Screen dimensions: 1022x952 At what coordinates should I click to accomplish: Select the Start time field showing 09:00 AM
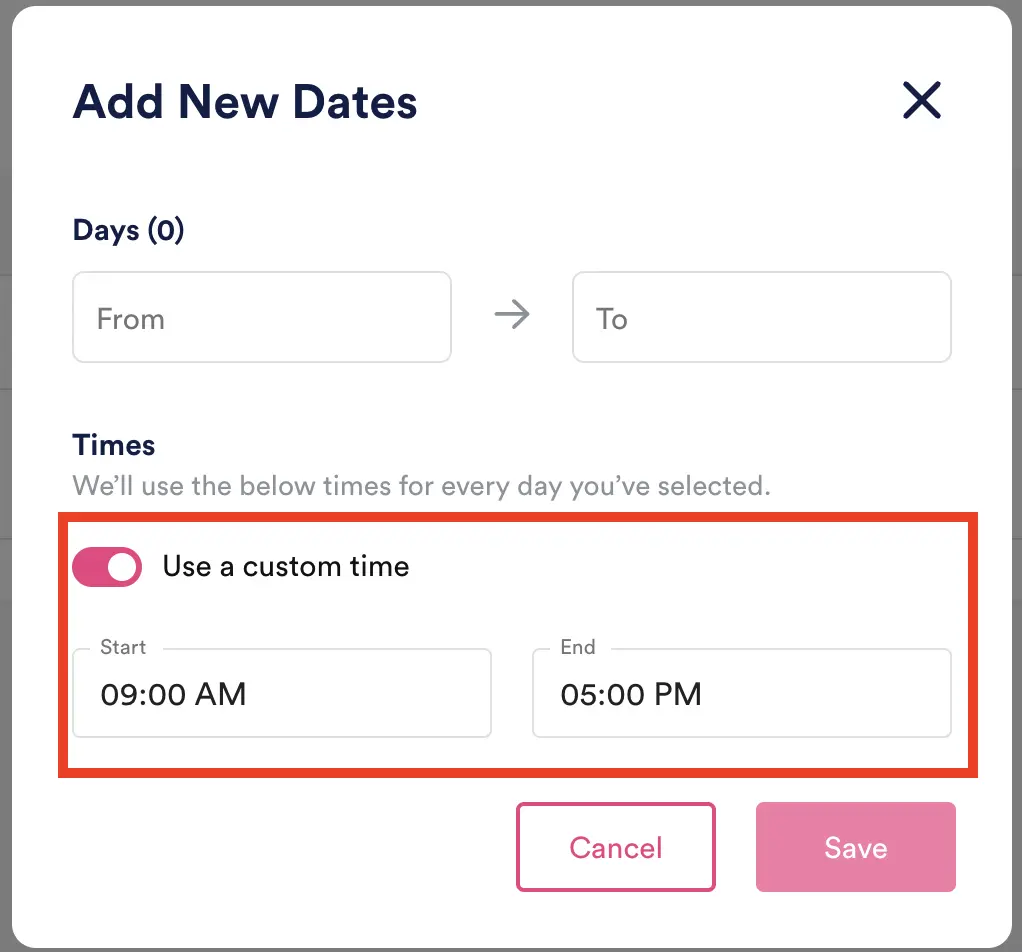tap(281, 693)
